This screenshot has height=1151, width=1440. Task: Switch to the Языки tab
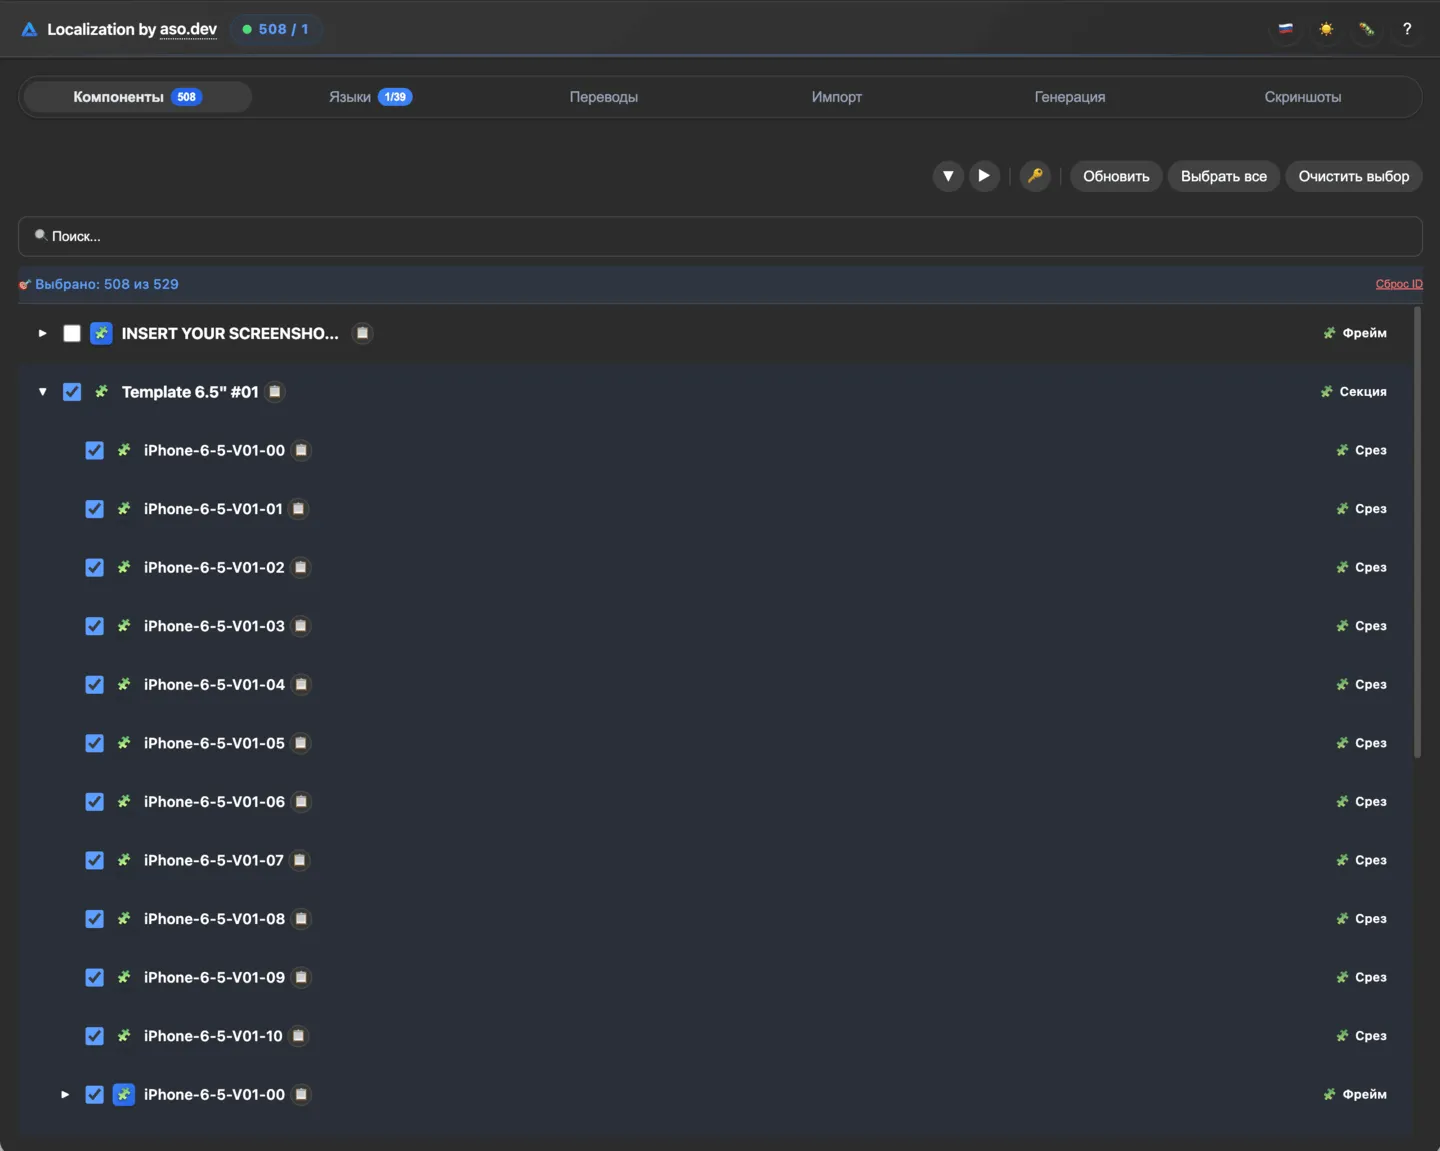369,97
